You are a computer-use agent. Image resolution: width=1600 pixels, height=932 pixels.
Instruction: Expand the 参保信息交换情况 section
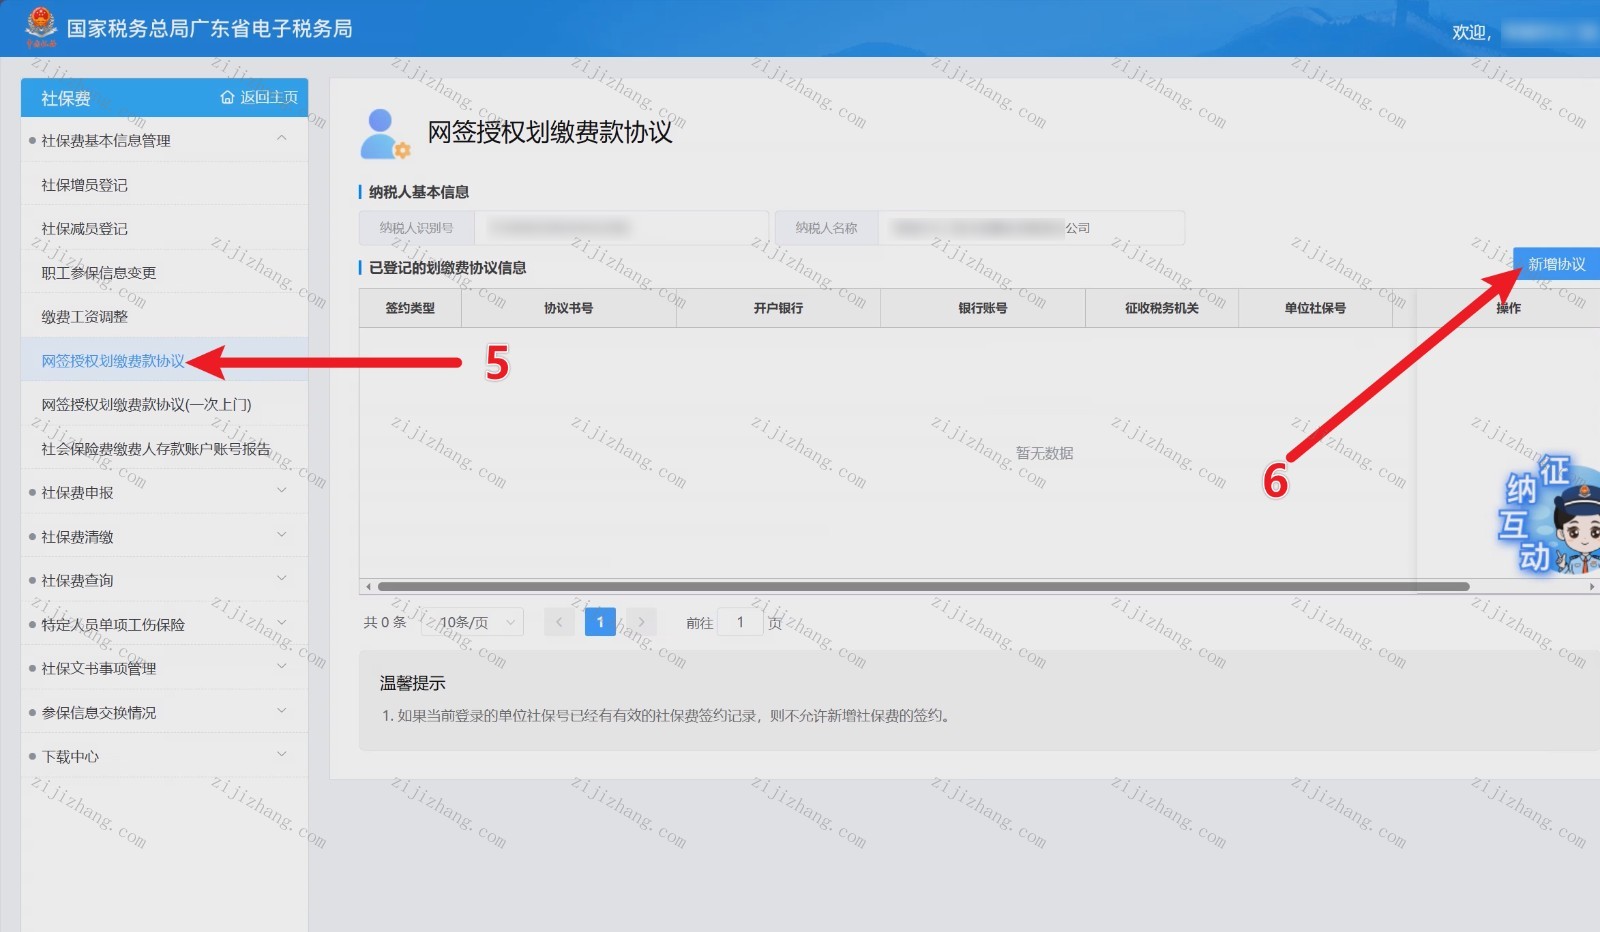pos(165,712)
